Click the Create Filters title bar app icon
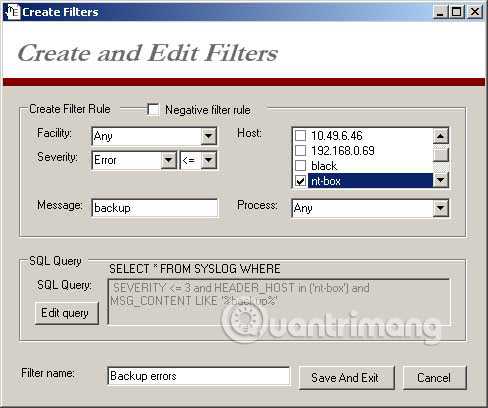Screen dimensions: 488x408 pos(13,12)
